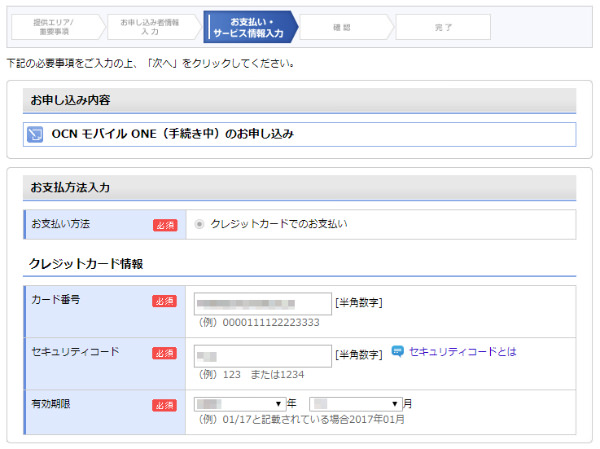Screen dimensions: 600x449
Task: Click the セキュリティコード input field
Action: point(262,356)
